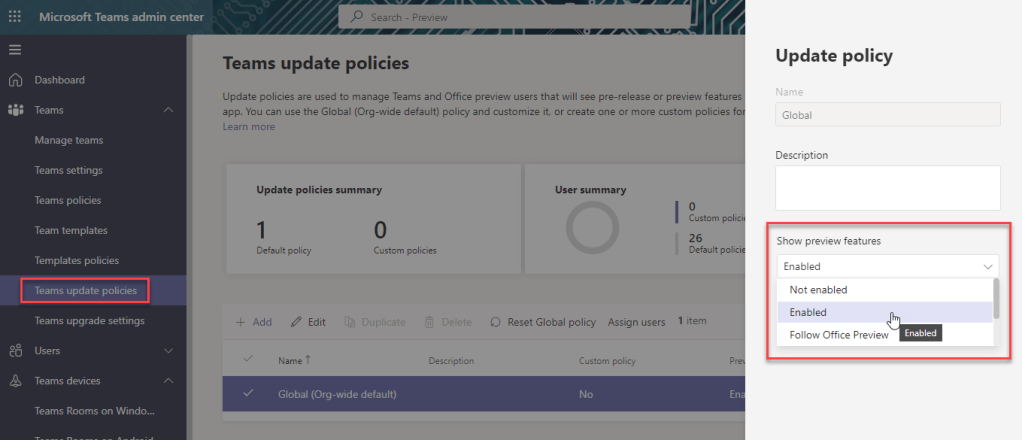1022x440 pixels.
Task: Expand the Users section chevron
Action: (x=168, y=351)
